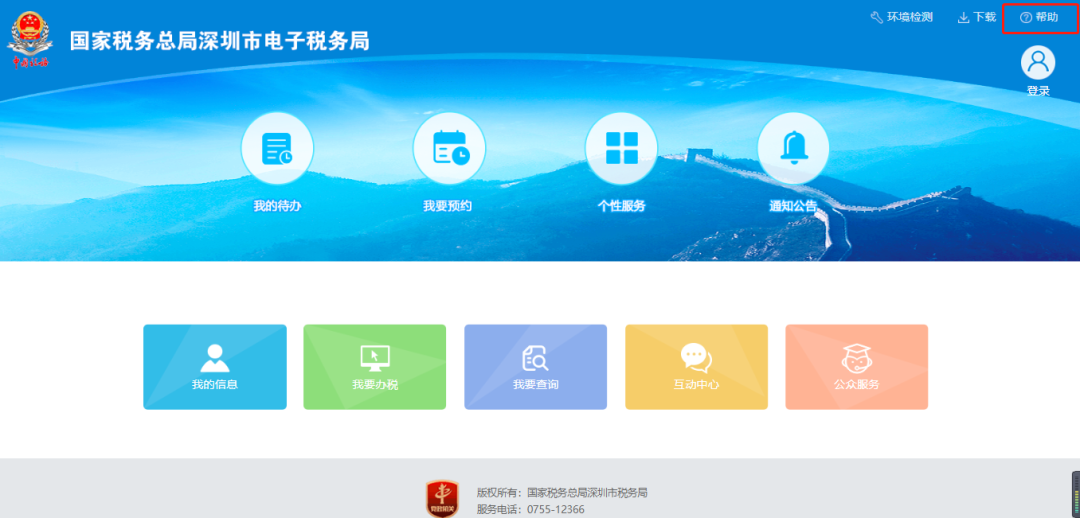Viewport: 1080px width, 518px height.
Task: Open 通知公告 bell icon
Action: (793, 148)
